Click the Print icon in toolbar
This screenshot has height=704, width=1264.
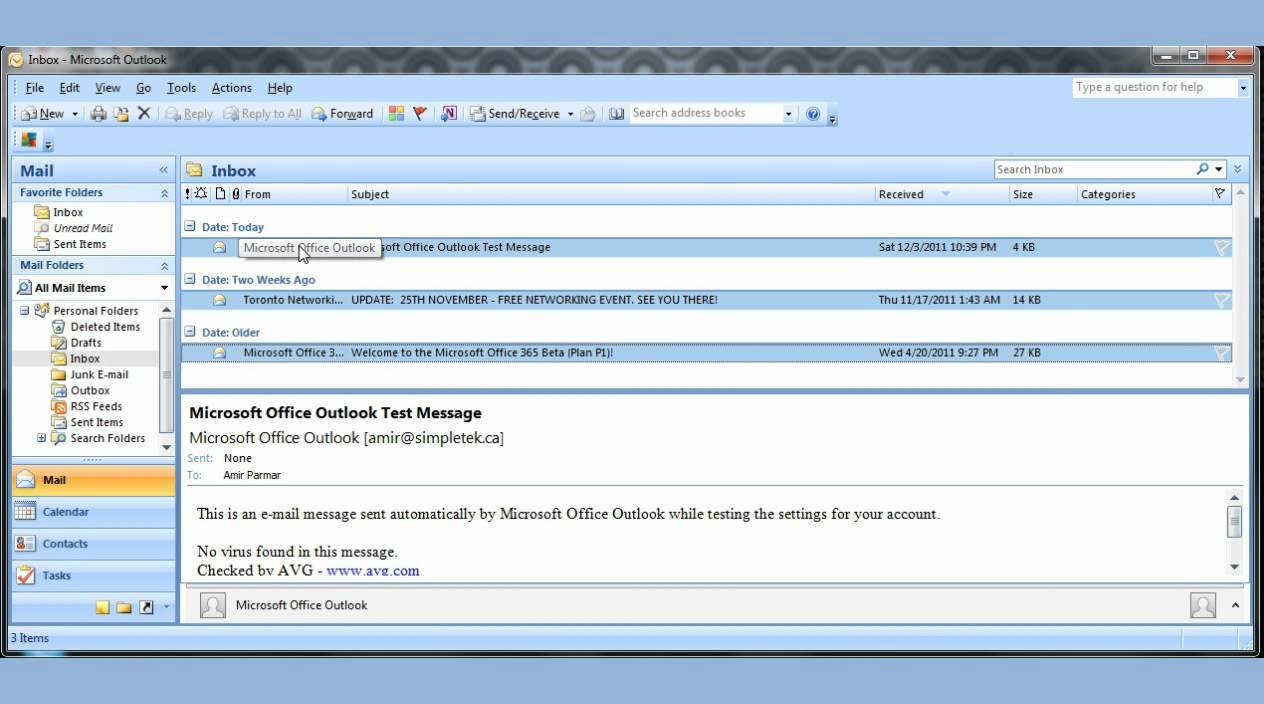pos(98,114)
